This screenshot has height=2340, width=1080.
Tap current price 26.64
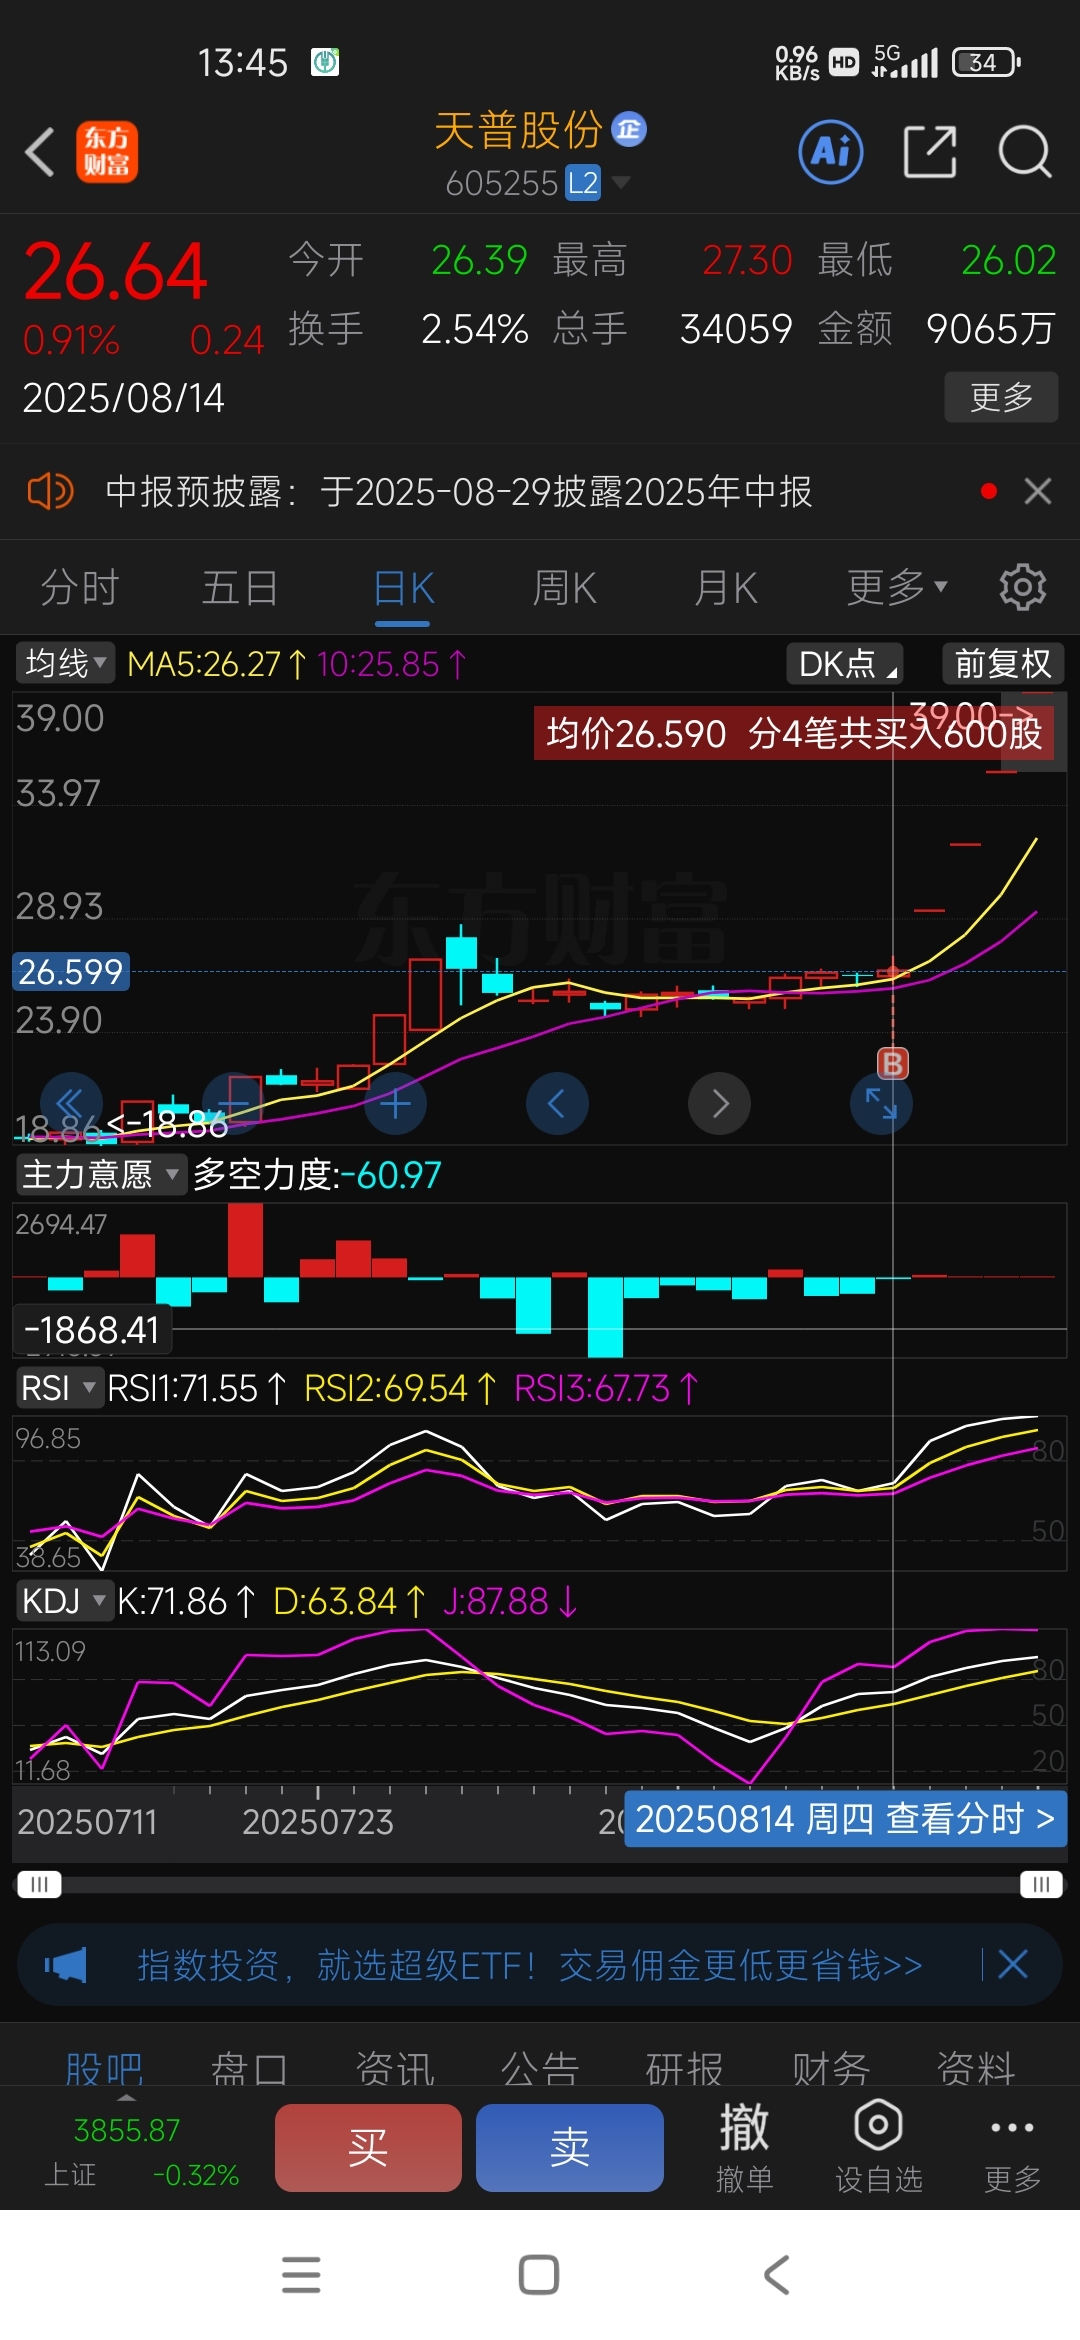[x=115, y=271]
